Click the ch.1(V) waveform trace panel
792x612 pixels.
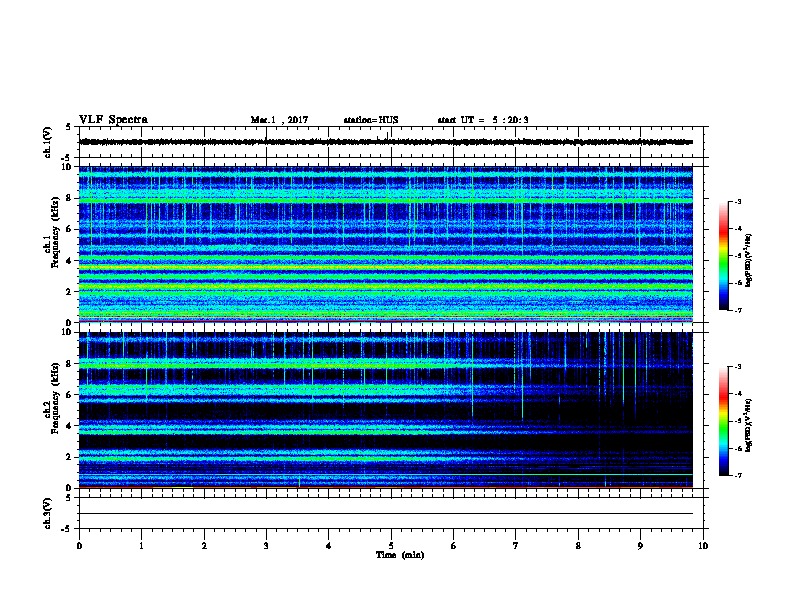tap(391, 142)
